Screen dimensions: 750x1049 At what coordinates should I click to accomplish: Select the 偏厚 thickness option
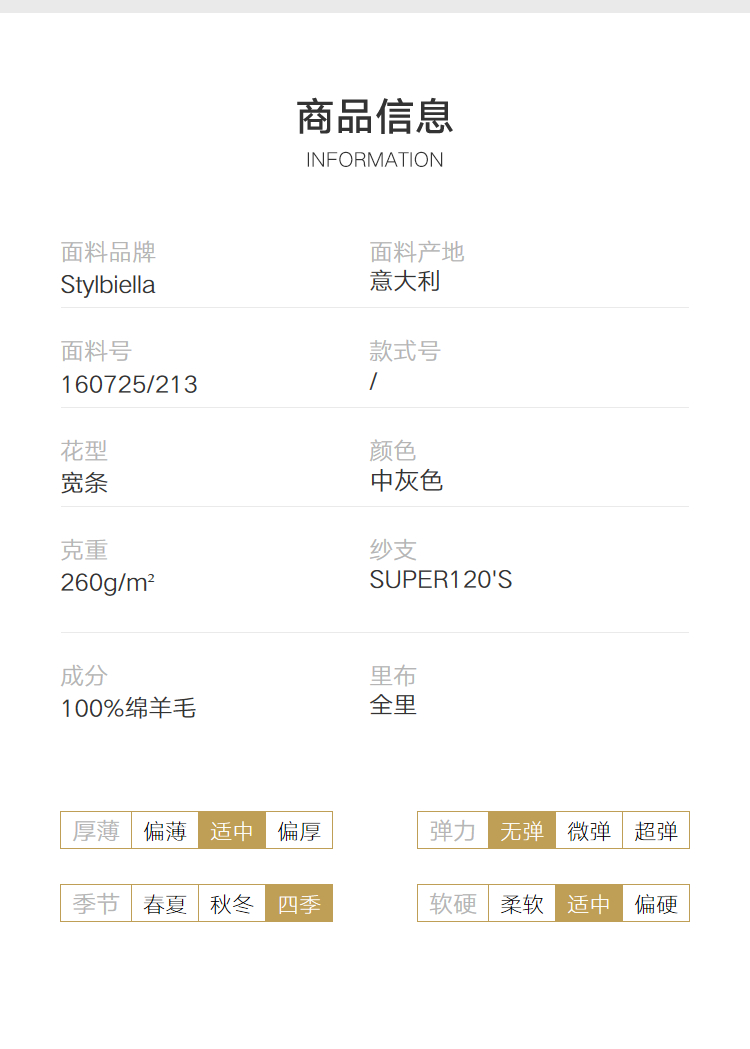coord(299,830)
